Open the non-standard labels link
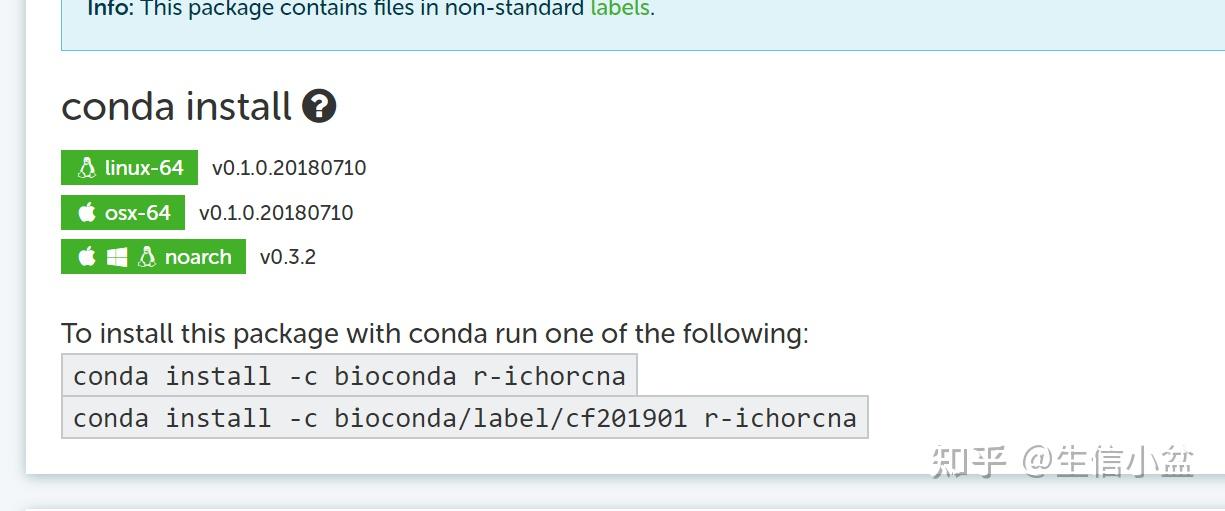The height and width of the screenshot is (511, 1225). [620, 9]
